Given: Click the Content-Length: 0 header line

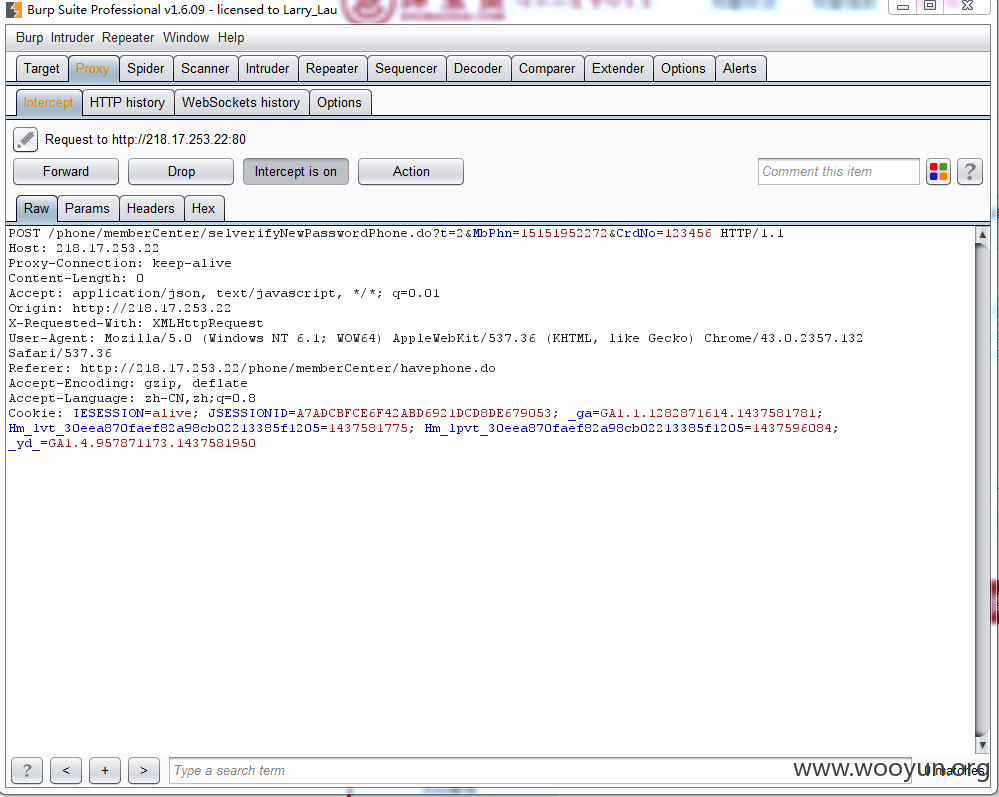Looking at the screenshot, I should point(76,278).
